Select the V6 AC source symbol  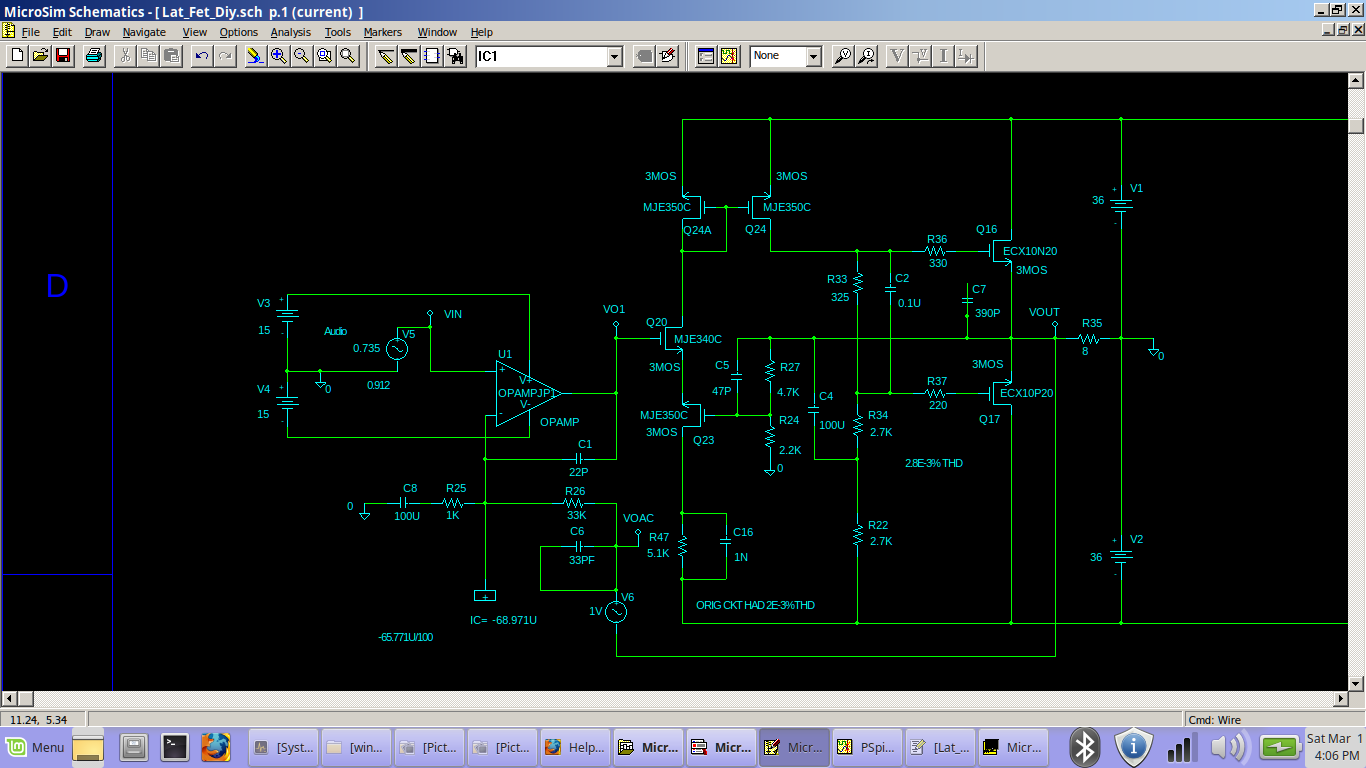click(616, 611)
